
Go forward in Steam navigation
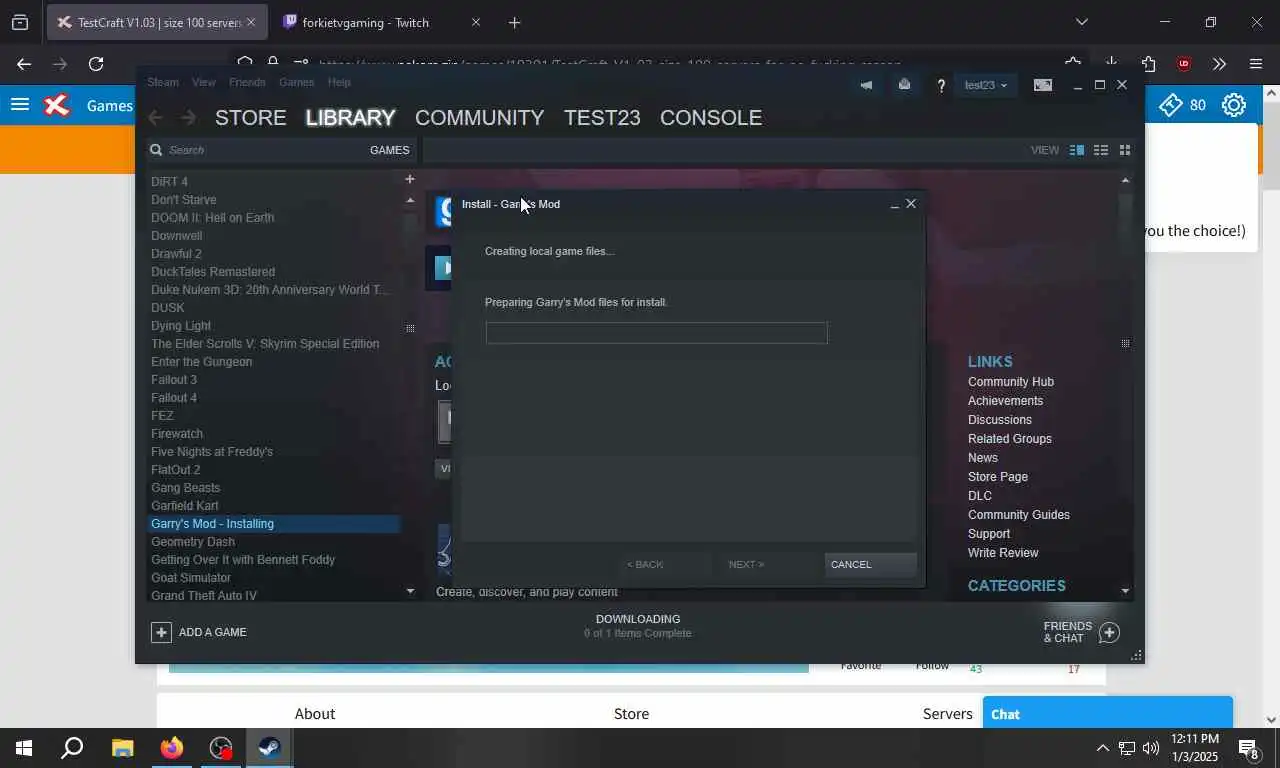click(188, 118)
